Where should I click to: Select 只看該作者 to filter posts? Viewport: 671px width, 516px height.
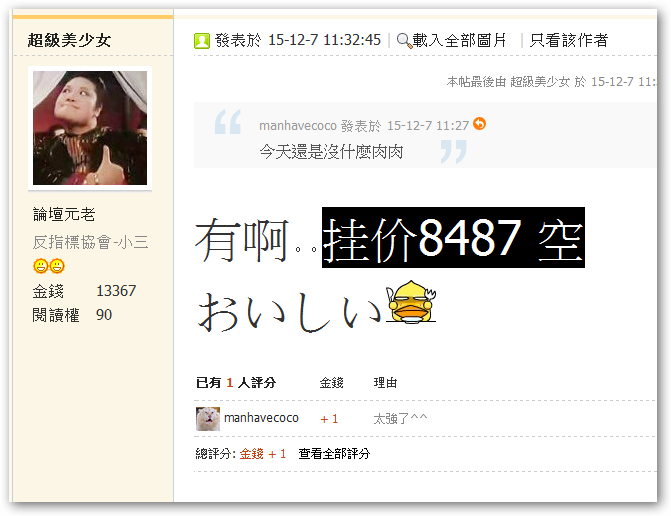tap(569, 41)
